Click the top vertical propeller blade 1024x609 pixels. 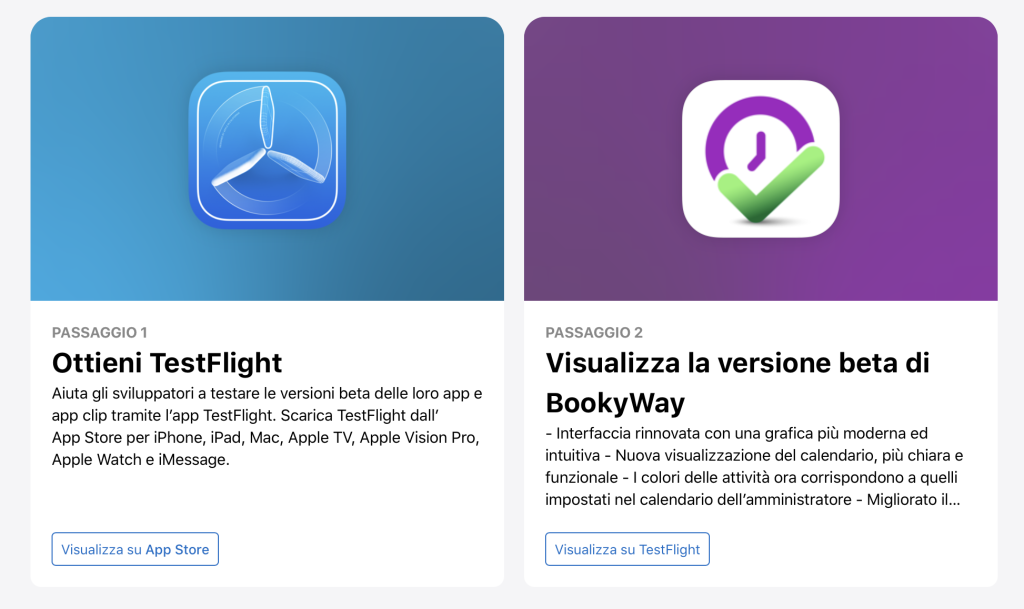pyautogui.click(x=266, y=117)
